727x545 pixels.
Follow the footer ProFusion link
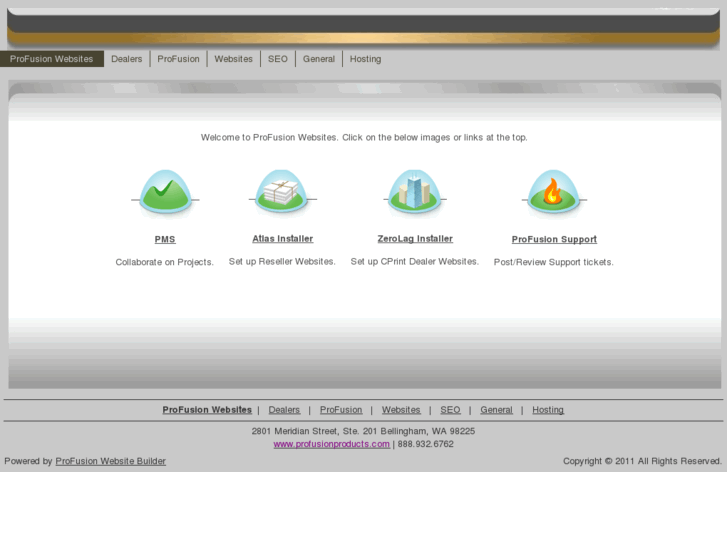341,410
